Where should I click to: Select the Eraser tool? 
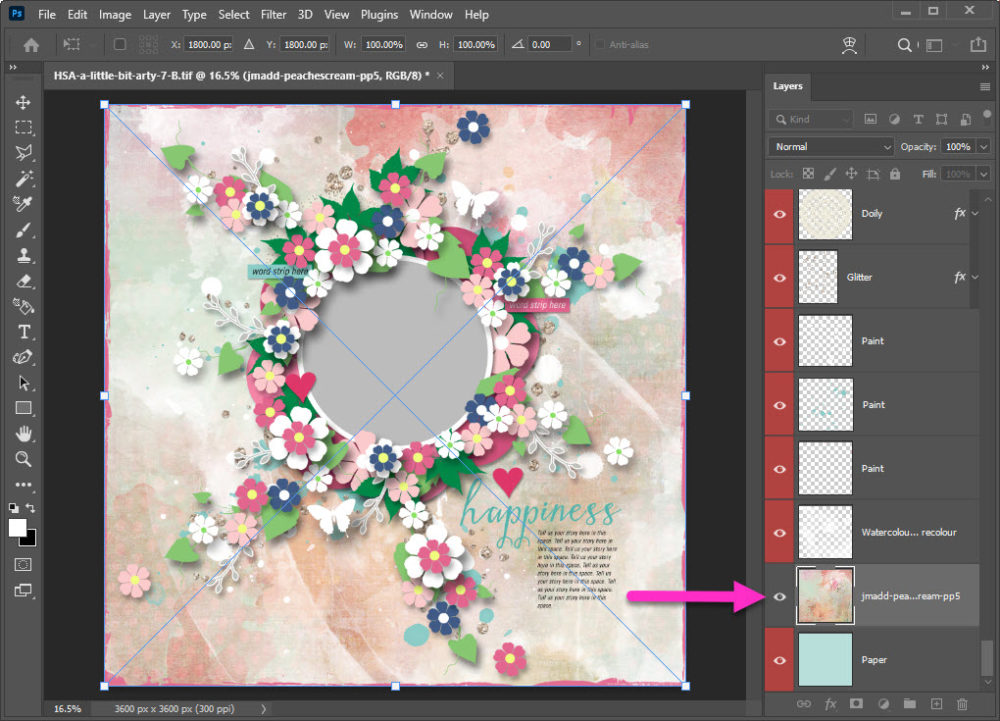coord(24,281)
